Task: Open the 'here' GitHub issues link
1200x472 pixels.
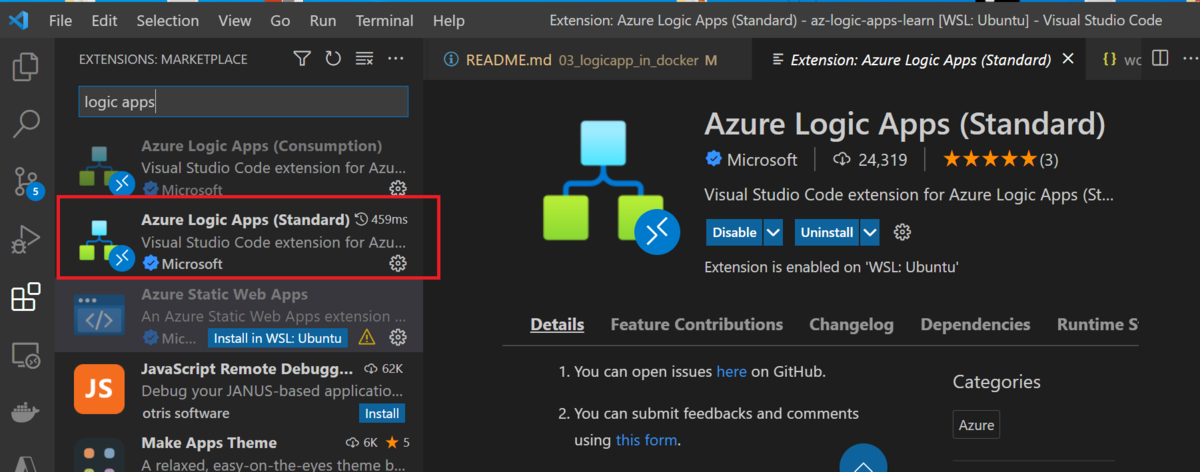Action: (x=731, y=372)
